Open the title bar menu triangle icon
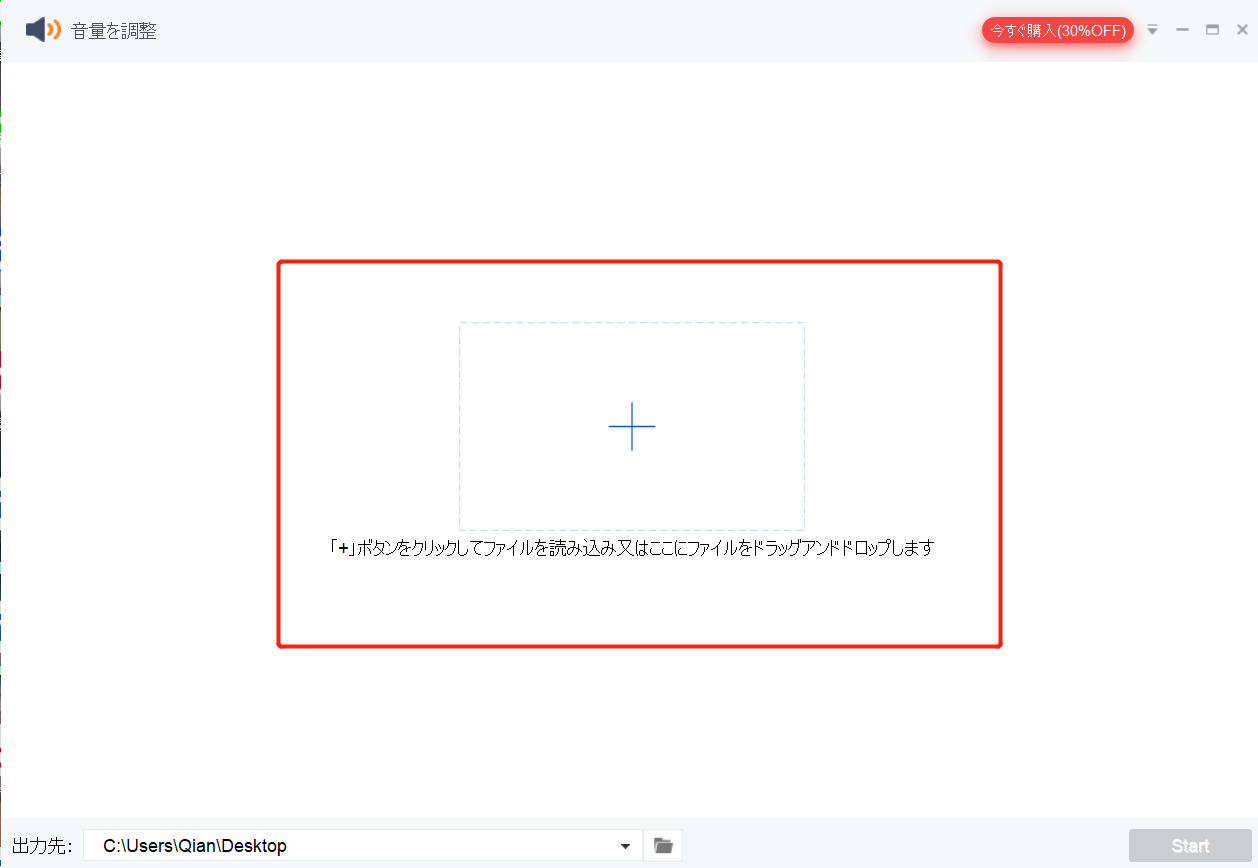Screen dimensions: 1258x868 point(1153,30)
